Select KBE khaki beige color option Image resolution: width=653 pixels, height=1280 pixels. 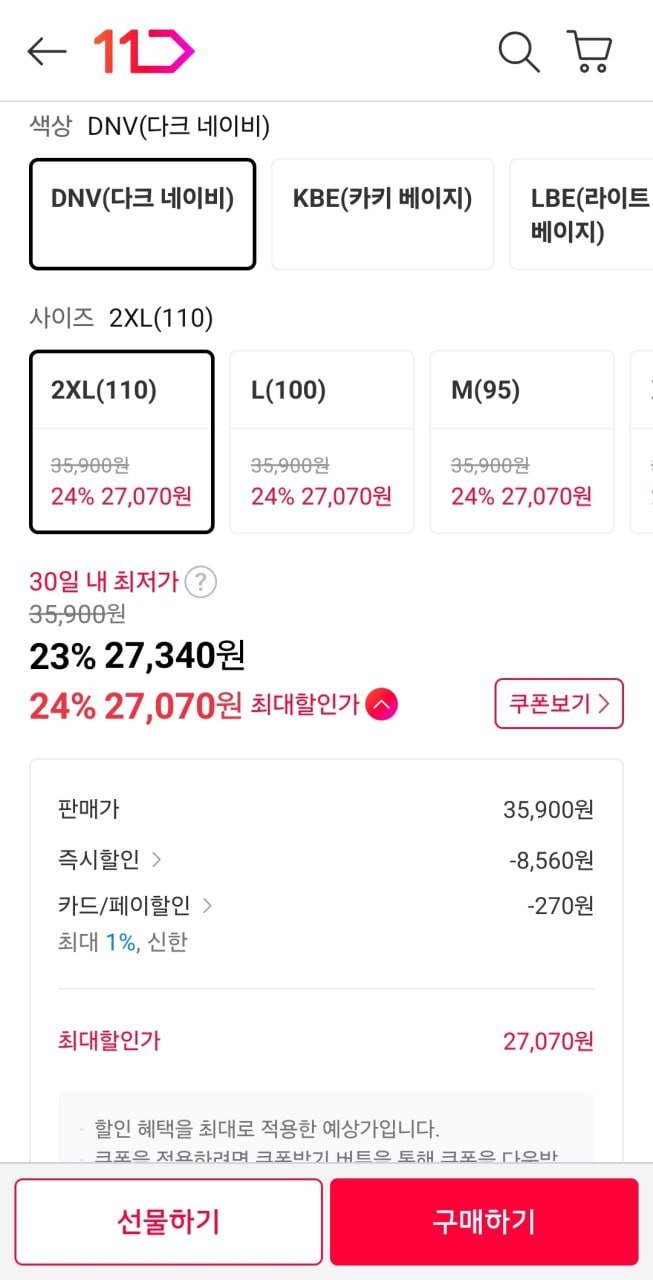(x=382, y=214)
